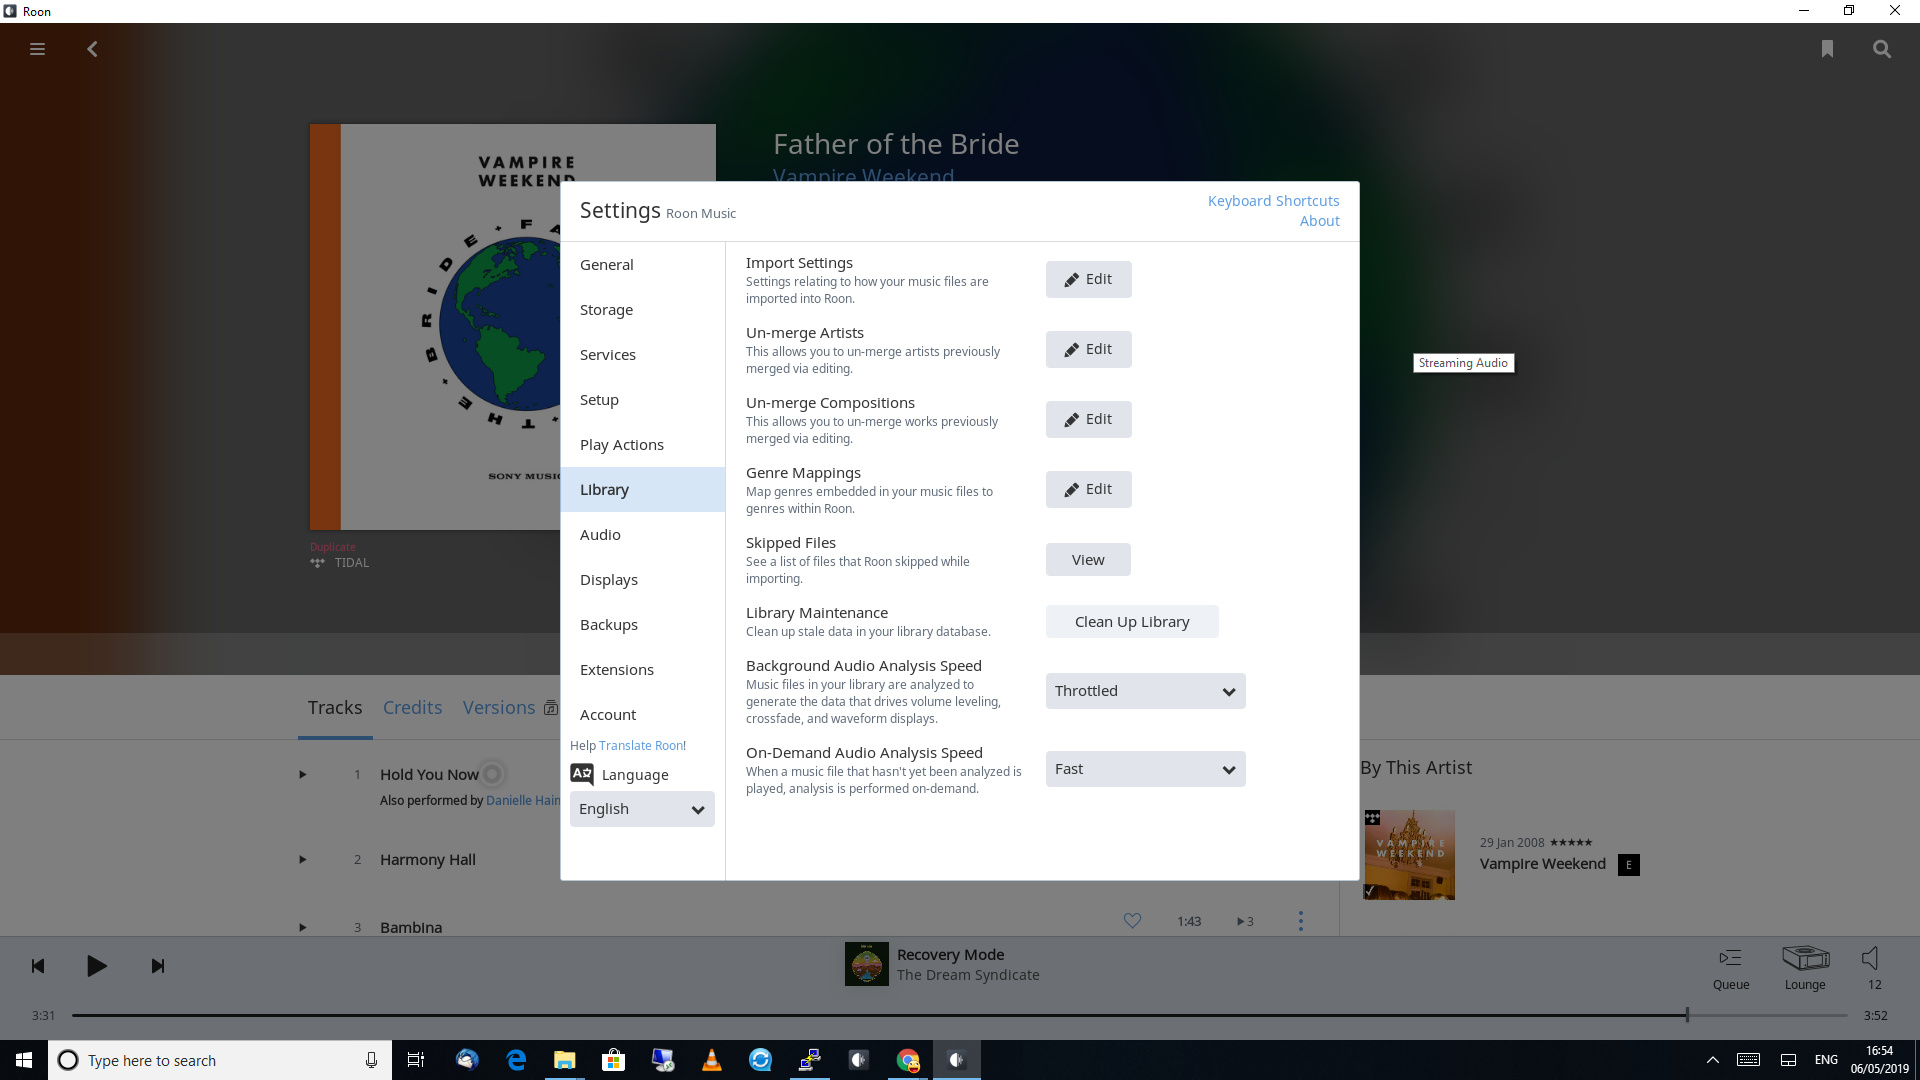Select the Lounge zone icon
1920x1080 pixels.
pyautogui.click(x=1805, y=958)
